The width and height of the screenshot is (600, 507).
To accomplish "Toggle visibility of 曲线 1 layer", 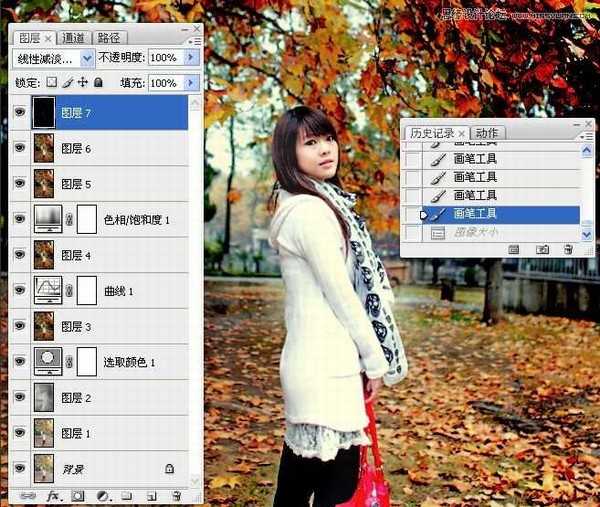I will [x=20, y=290].
